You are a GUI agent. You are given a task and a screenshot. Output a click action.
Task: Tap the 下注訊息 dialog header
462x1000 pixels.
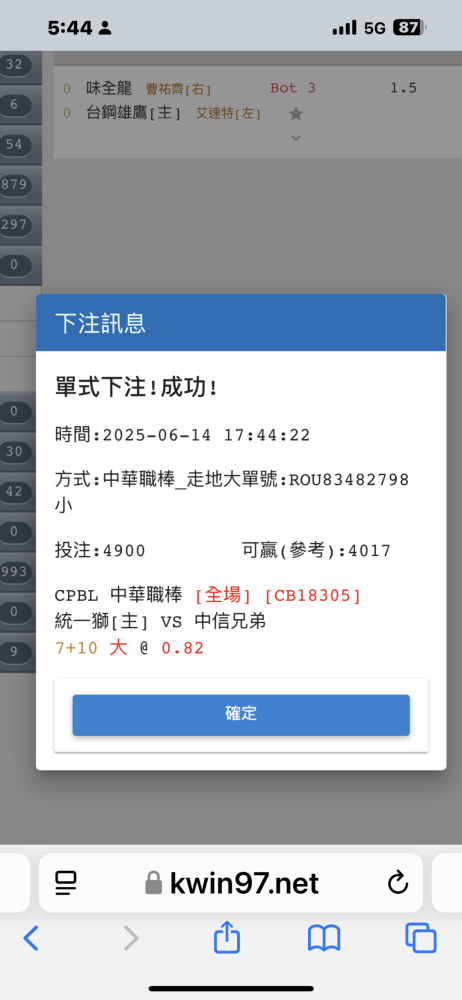(x=241, y=323)
